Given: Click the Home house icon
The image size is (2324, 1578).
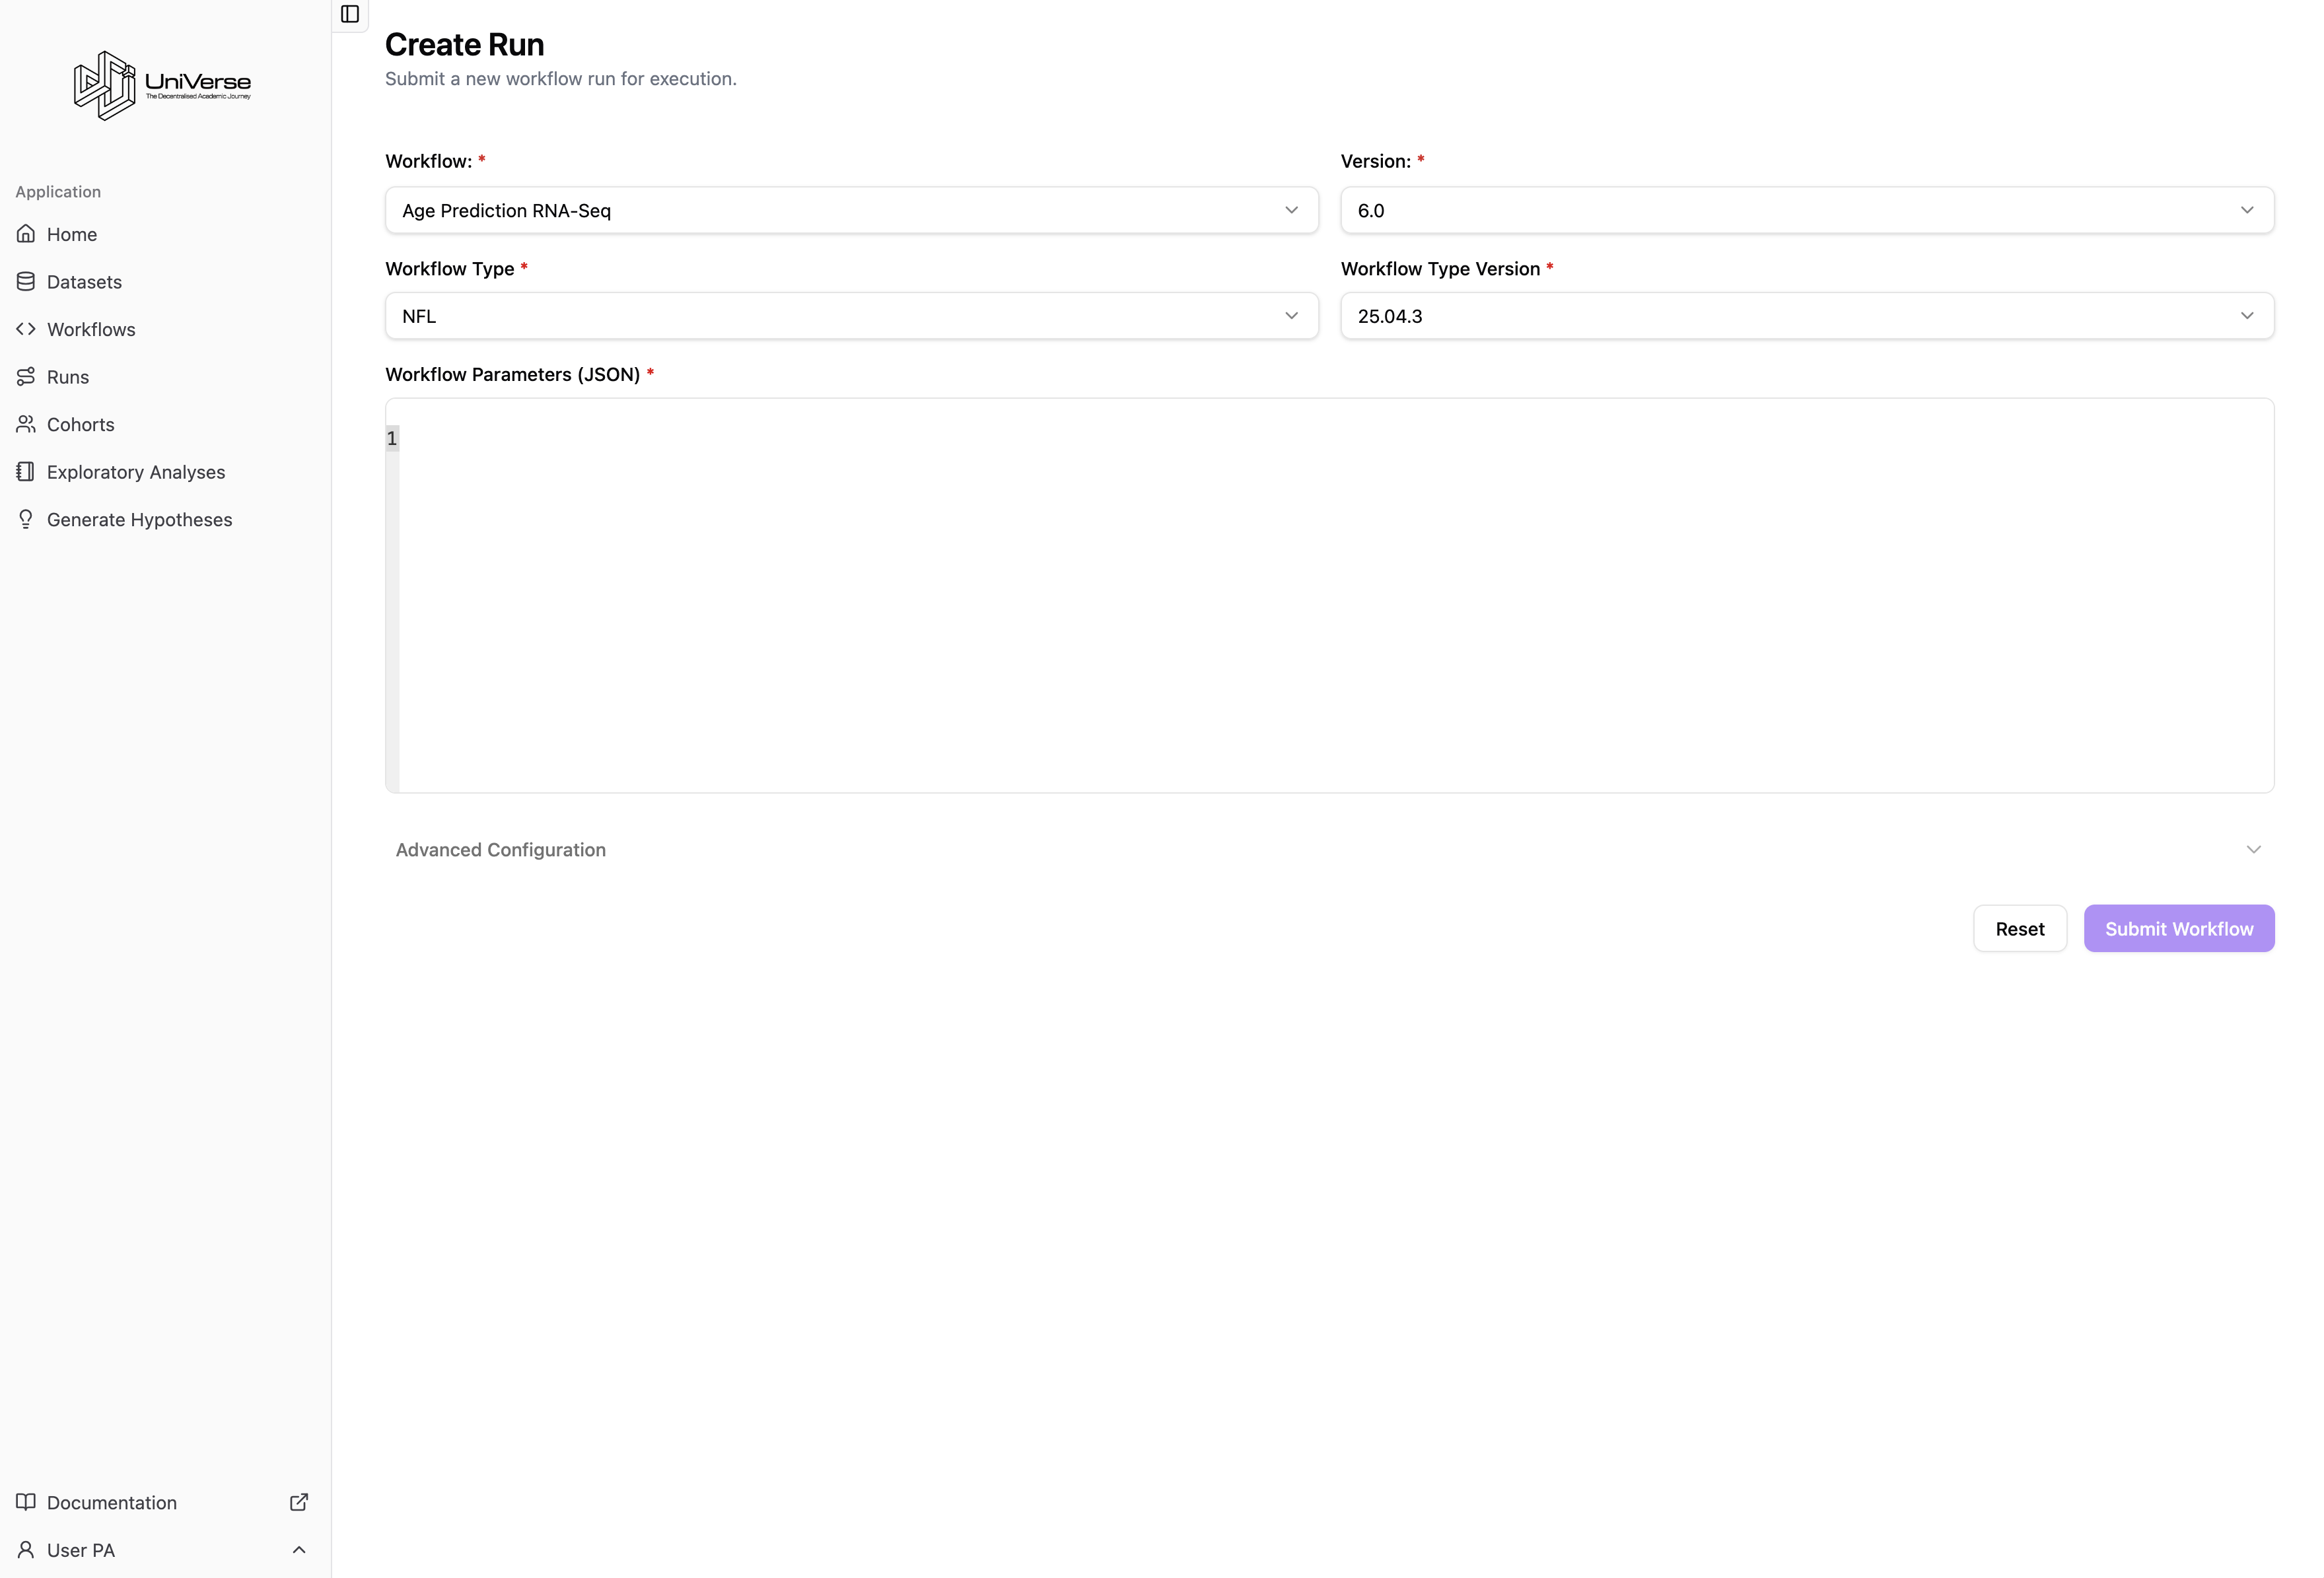Looking at the screenshot, I should 26,234.
